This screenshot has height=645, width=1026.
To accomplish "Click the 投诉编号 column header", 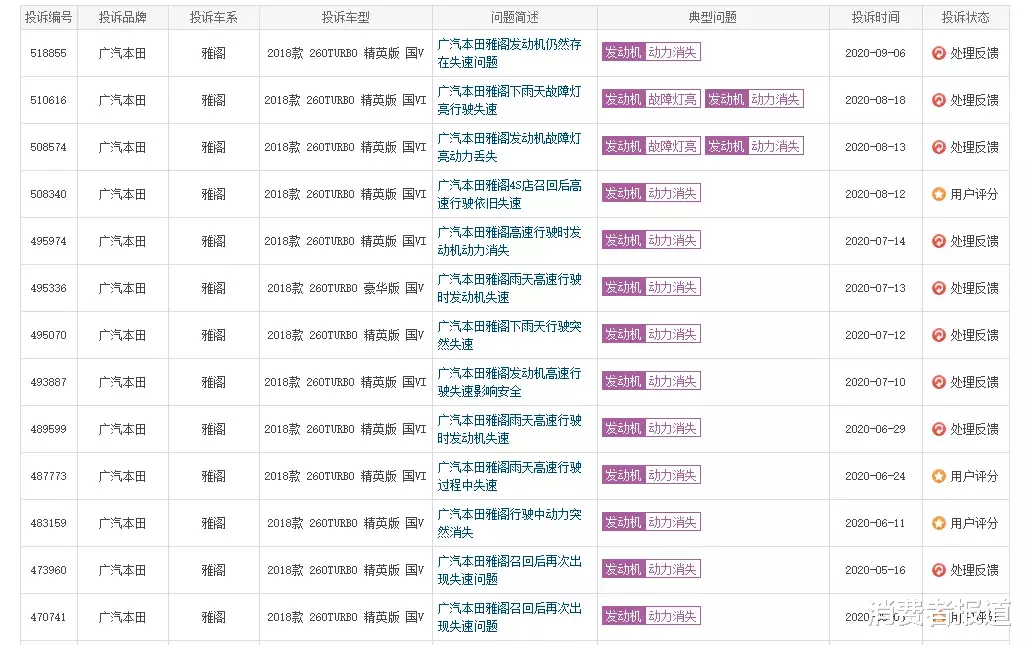I will pos(48,18).
